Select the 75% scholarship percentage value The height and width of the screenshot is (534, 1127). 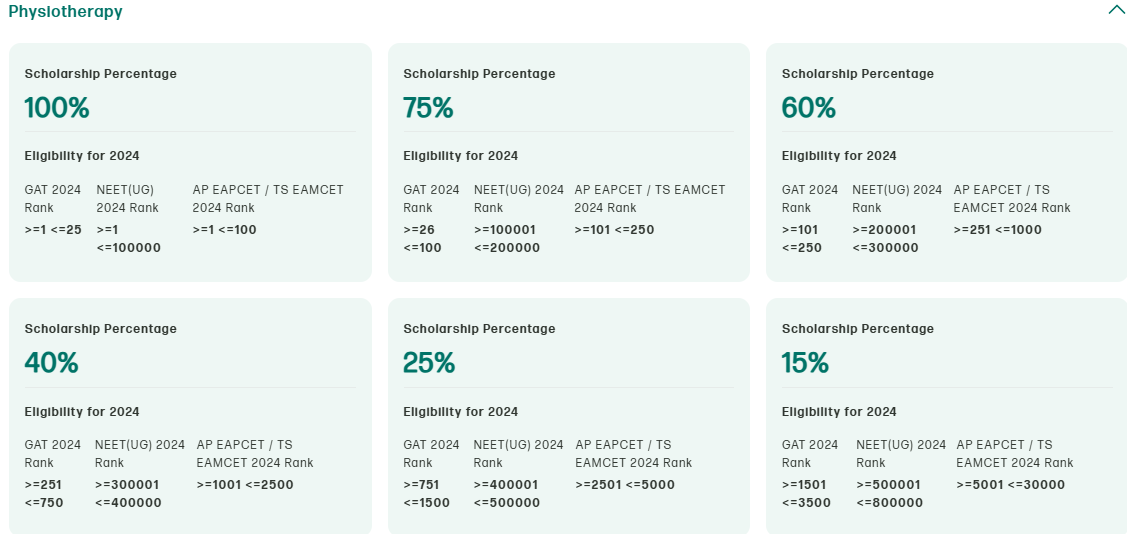428,108
